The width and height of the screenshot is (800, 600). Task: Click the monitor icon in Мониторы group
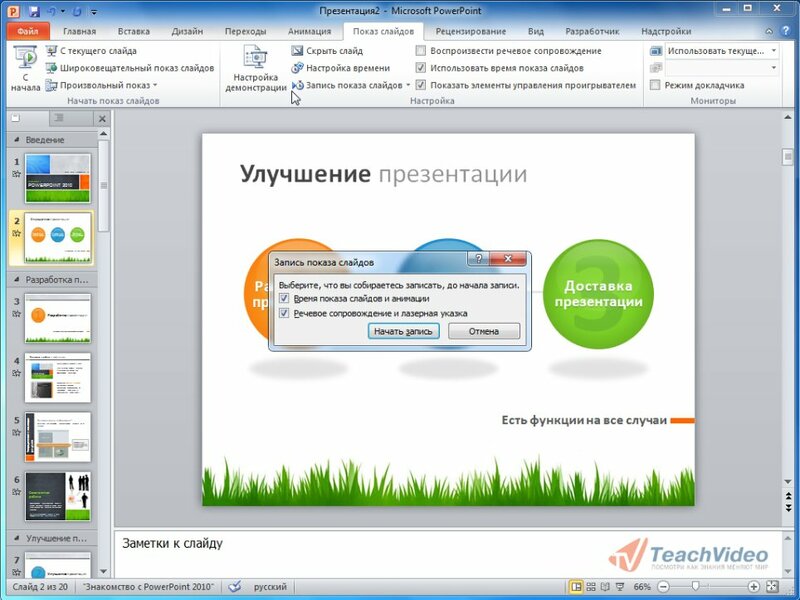(x=656, y=51)
